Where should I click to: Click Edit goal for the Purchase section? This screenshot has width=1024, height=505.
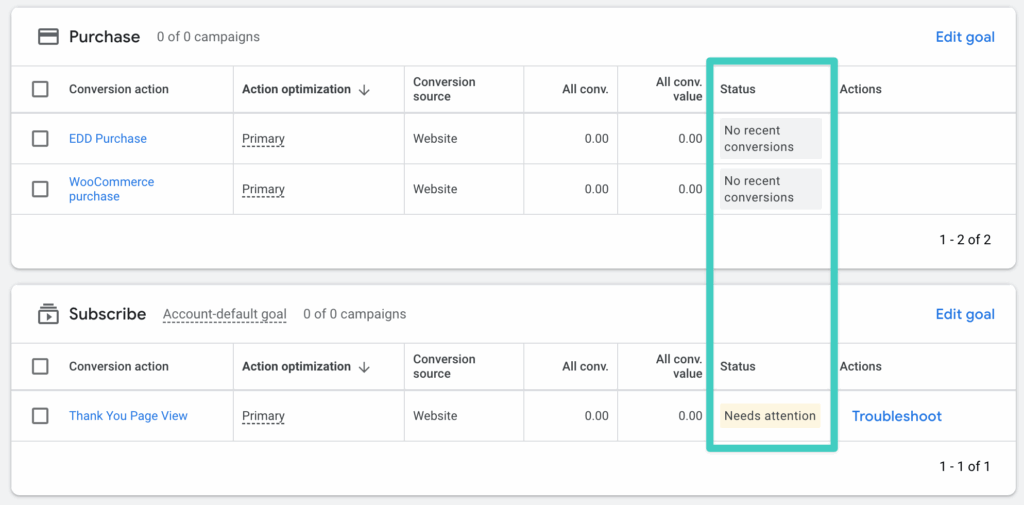click(965, 37)
